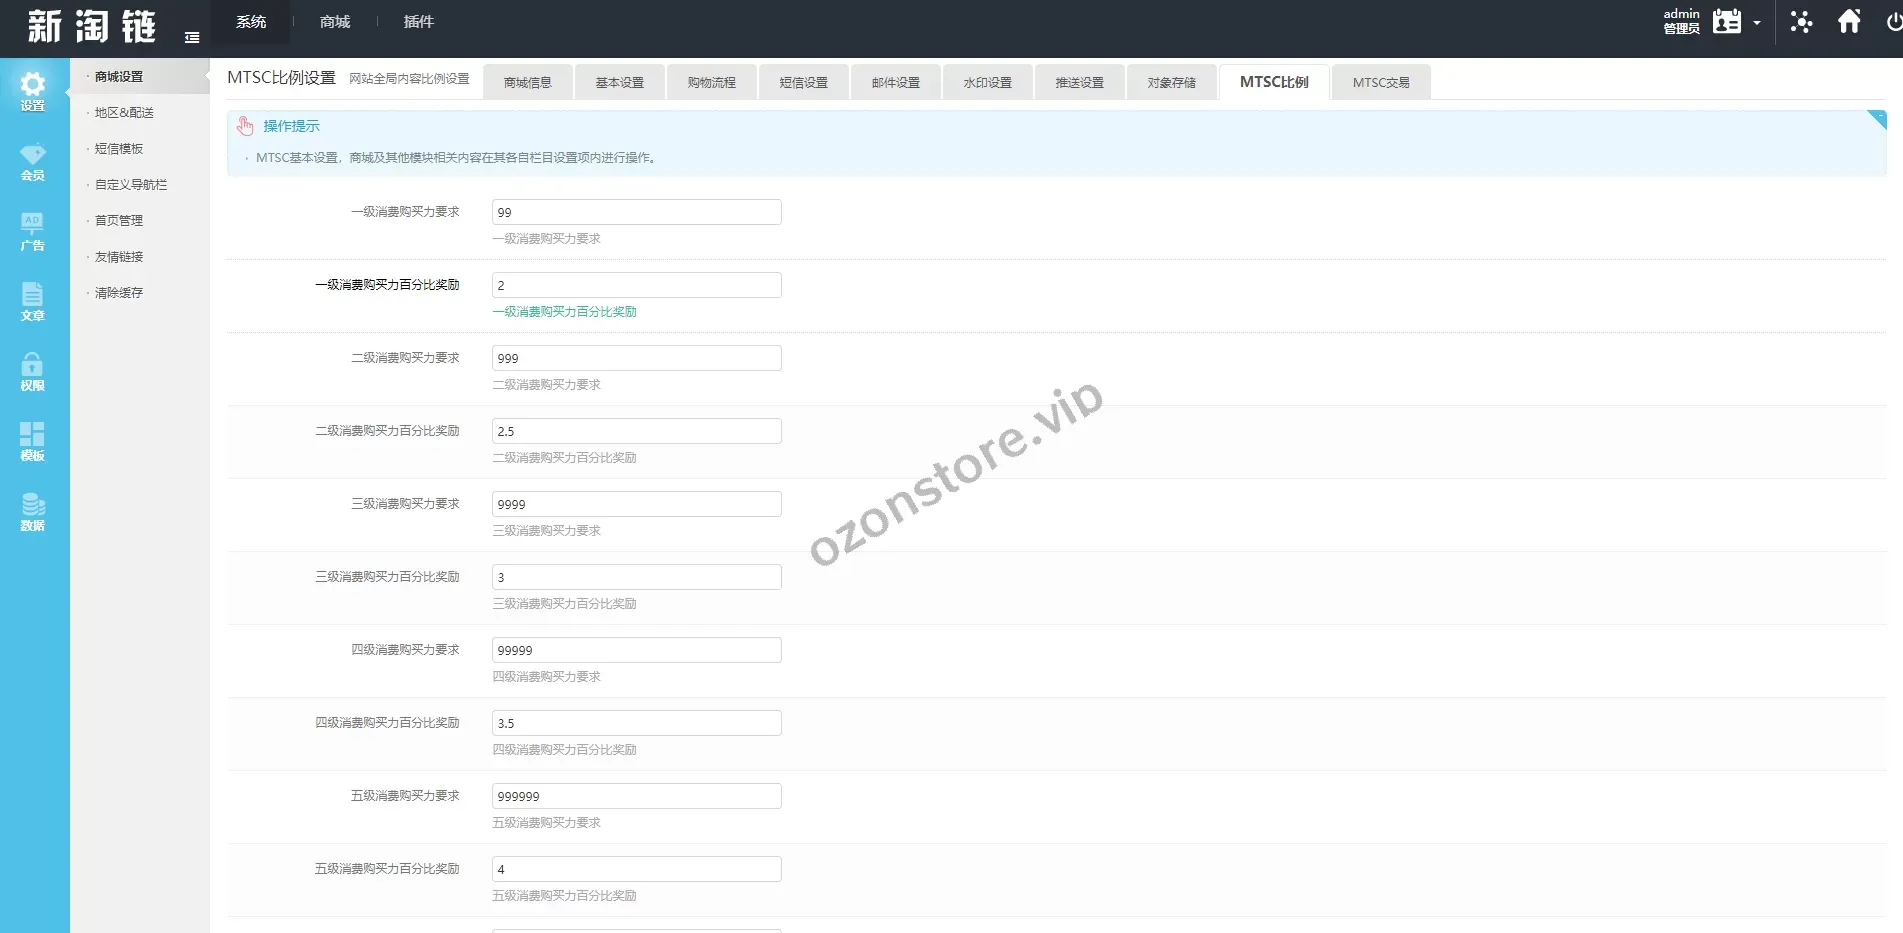Focus the 一级消费购买力要求 input field

click(x=636, y=212)
